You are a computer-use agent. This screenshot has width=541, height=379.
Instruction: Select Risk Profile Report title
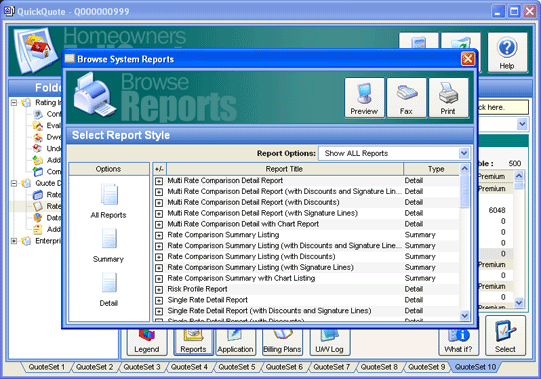coord(197,289)
